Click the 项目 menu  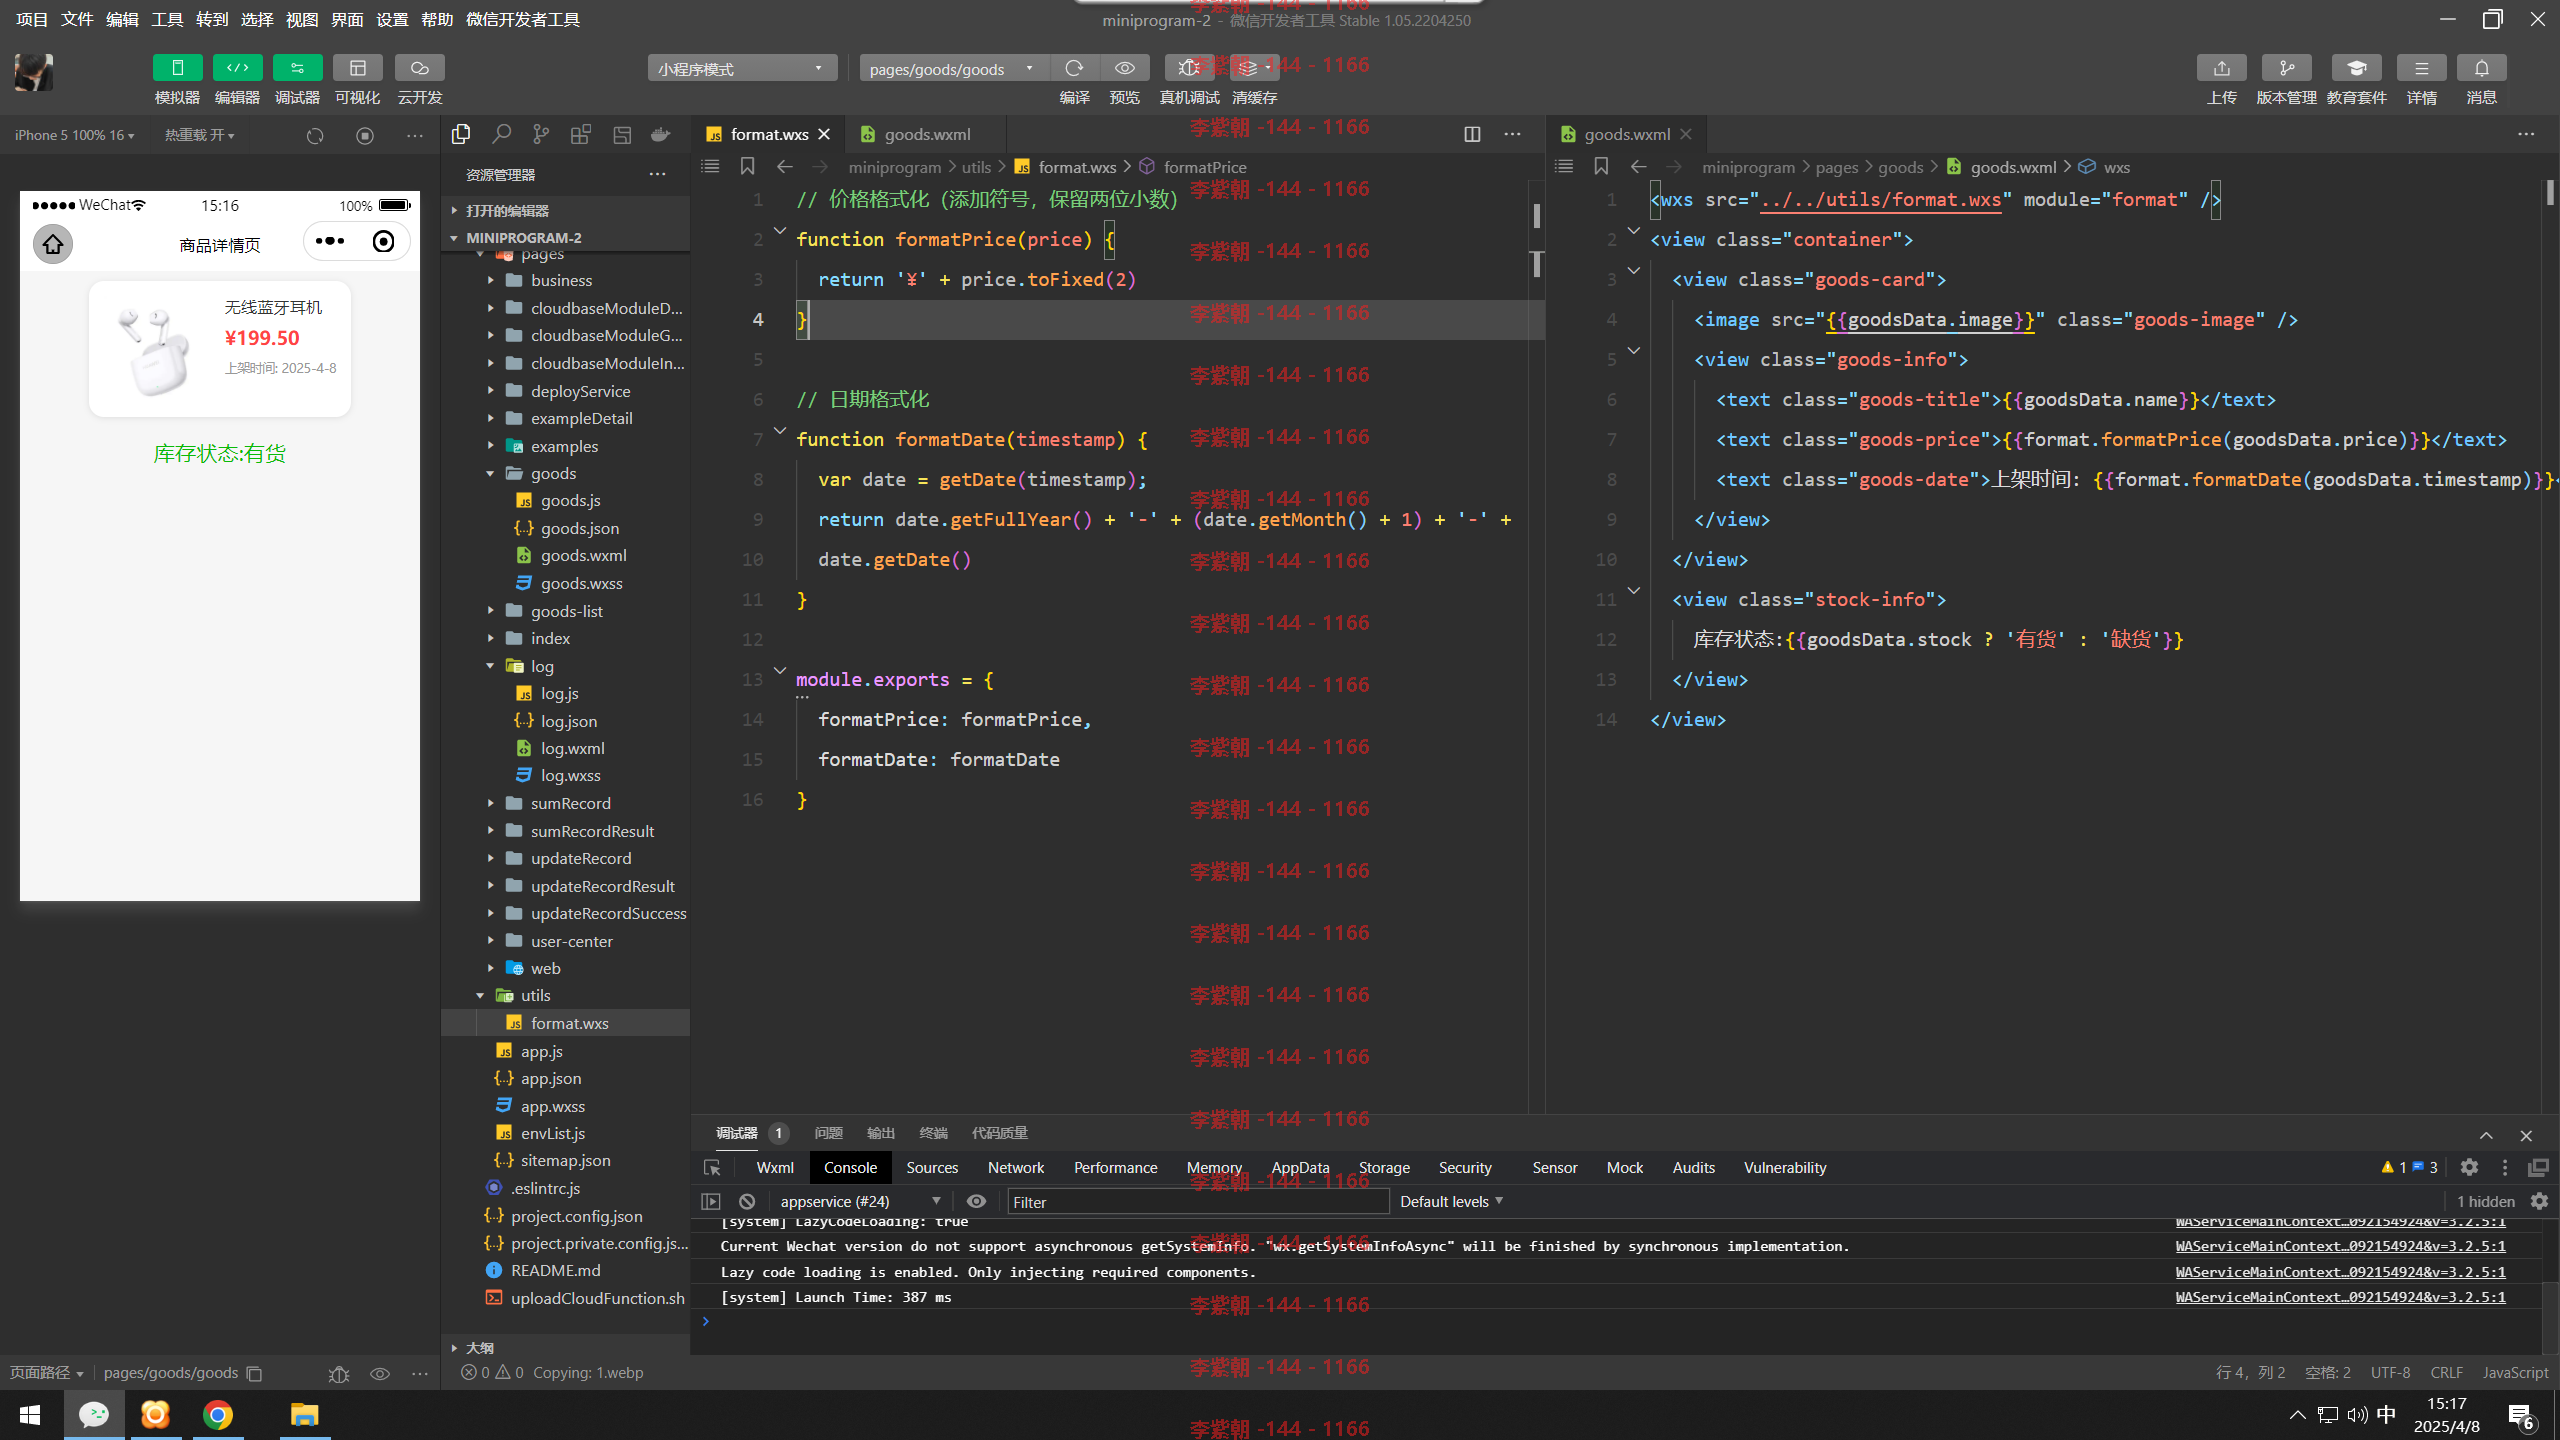(x=32, y=19)
